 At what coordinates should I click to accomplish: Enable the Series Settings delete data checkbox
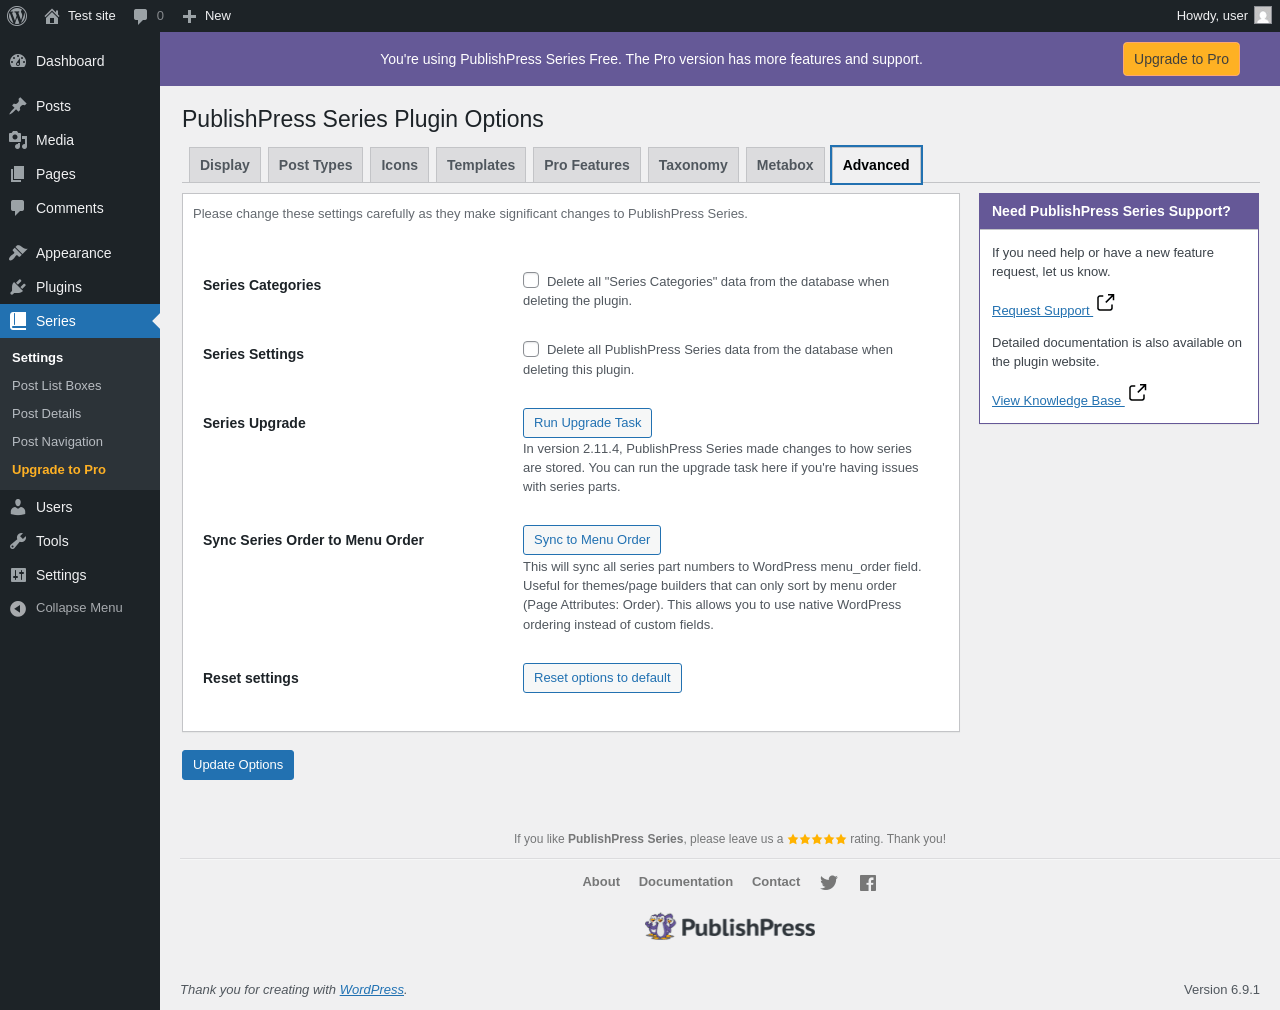click(531, 349)
